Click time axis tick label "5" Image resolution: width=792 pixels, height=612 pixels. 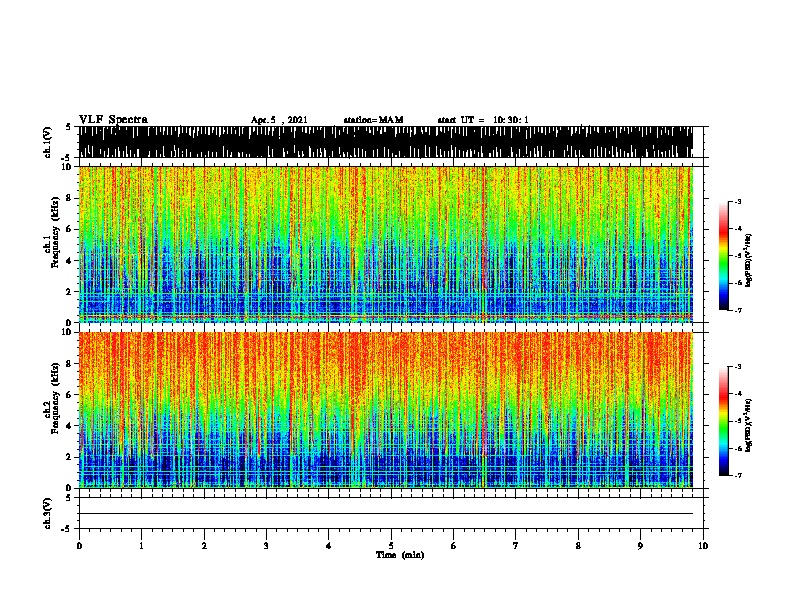391,546
